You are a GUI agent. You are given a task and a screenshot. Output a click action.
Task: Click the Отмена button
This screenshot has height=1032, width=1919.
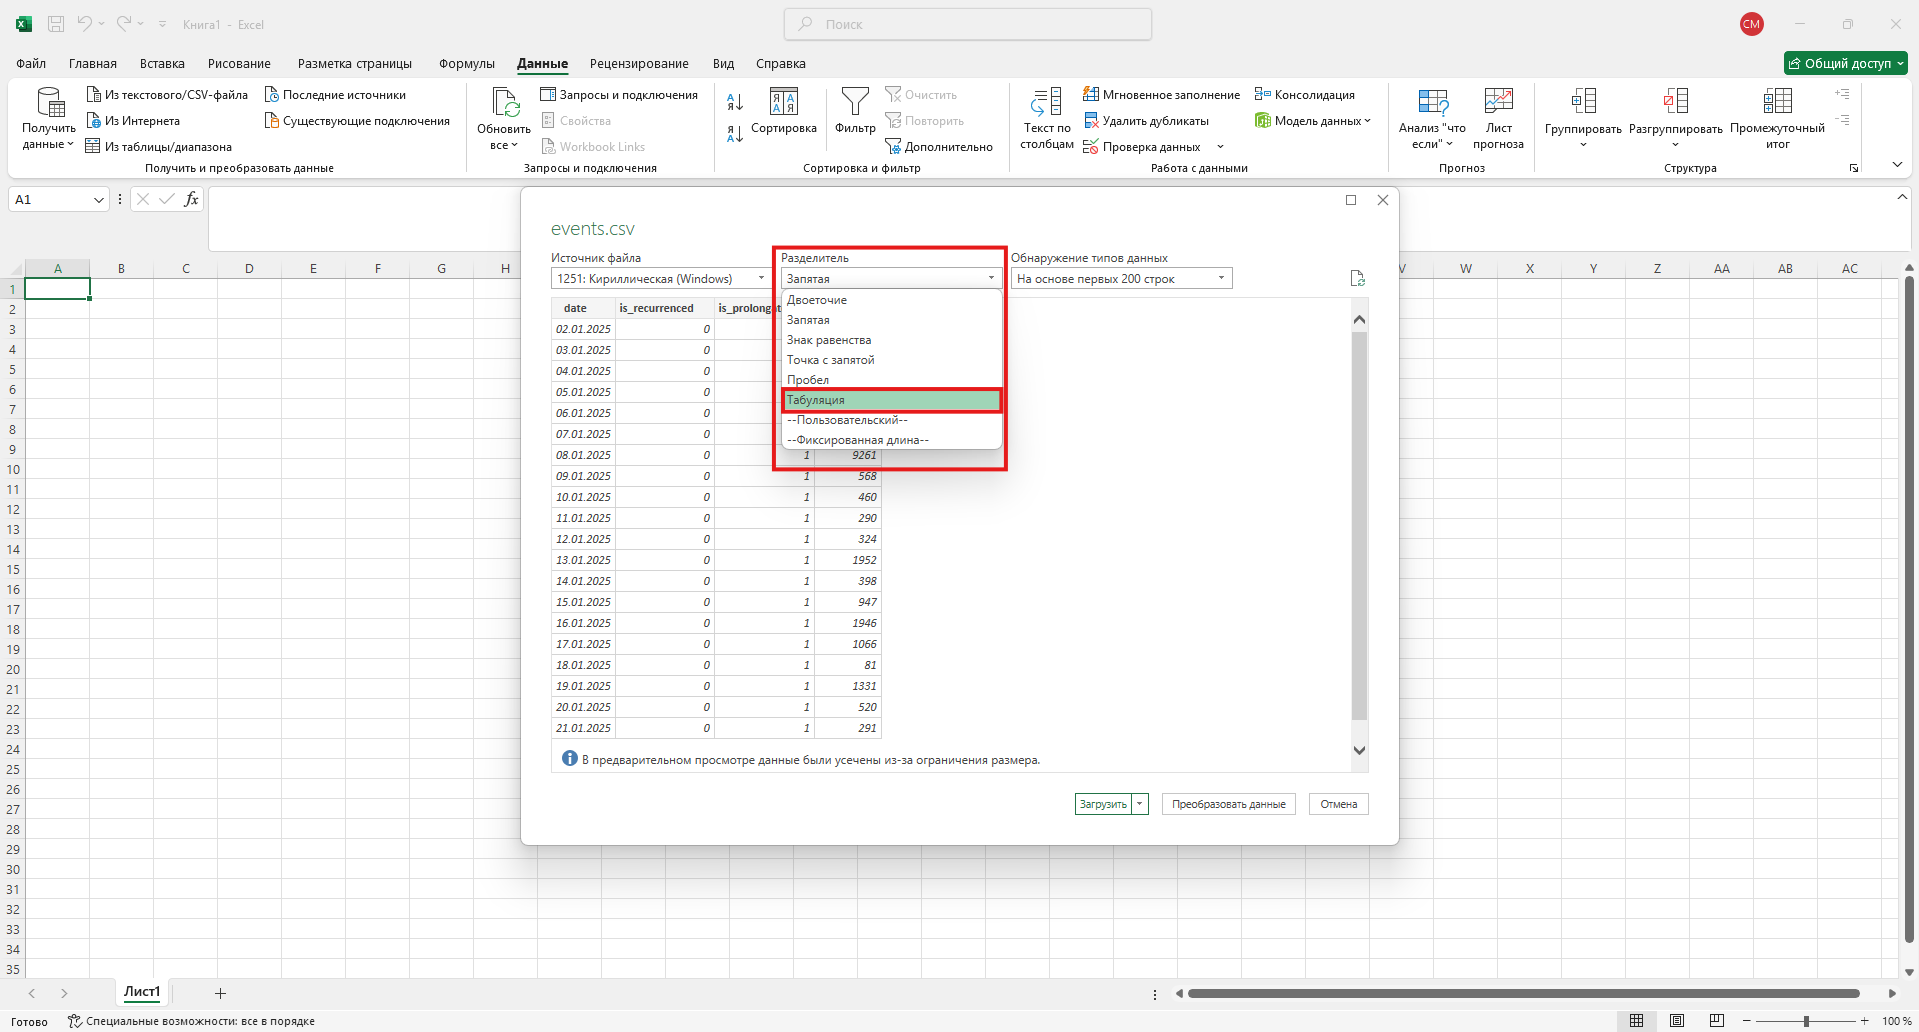coord(1338,804)
